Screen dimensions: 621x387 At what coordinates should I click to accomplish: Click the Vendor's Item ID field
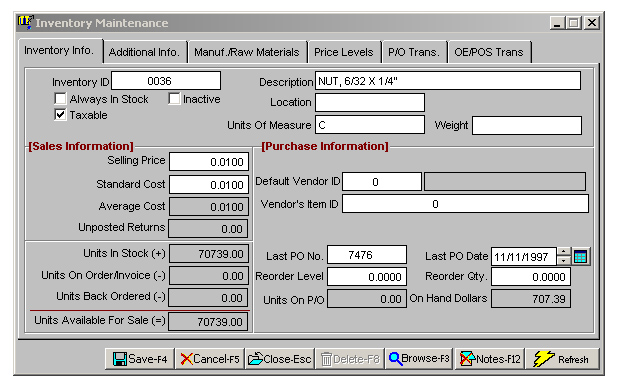point(465,204)
